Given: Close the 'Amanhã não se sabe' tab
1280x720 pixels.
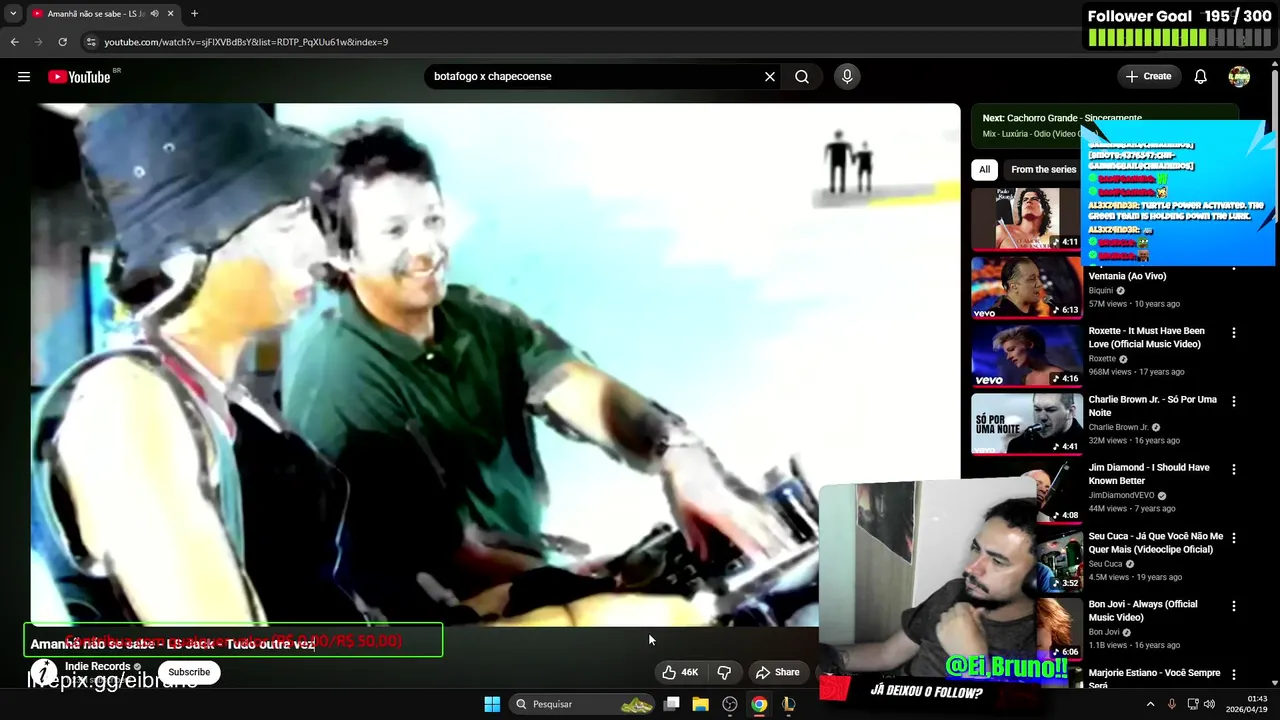Looking at the screenshot, I should point(170,14).
